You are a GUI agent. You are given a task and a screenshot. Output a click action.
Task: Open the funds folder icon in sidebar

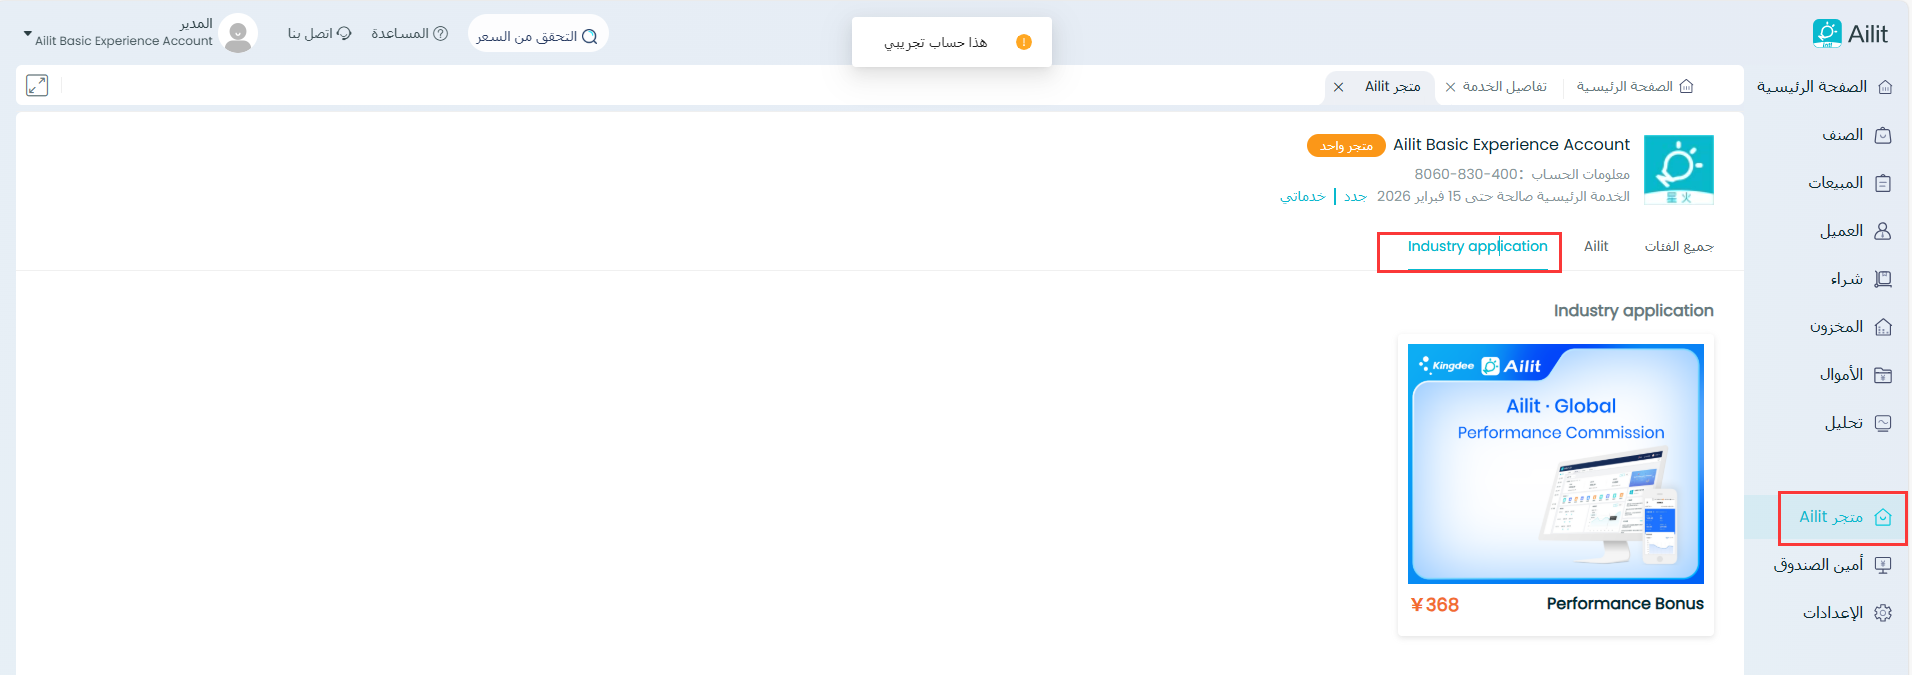[x=1883, y=375]
